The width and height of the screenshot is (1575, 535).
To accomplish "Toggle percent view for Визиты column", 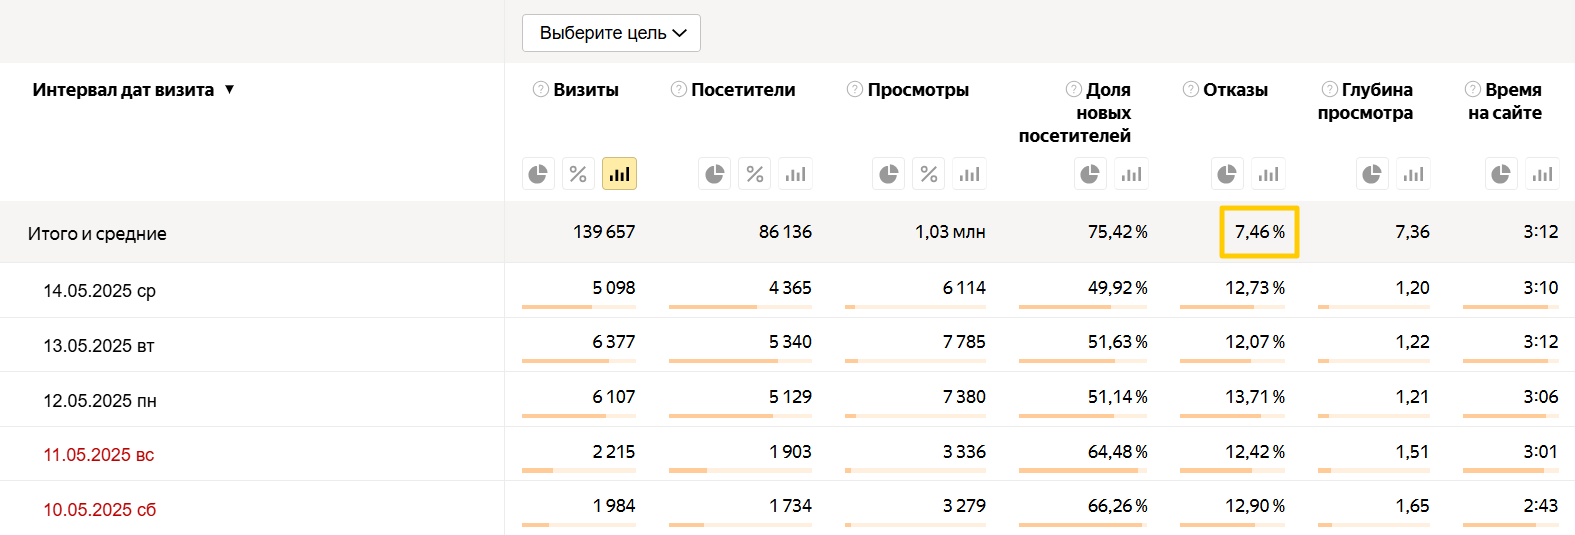I will point(578,174).
